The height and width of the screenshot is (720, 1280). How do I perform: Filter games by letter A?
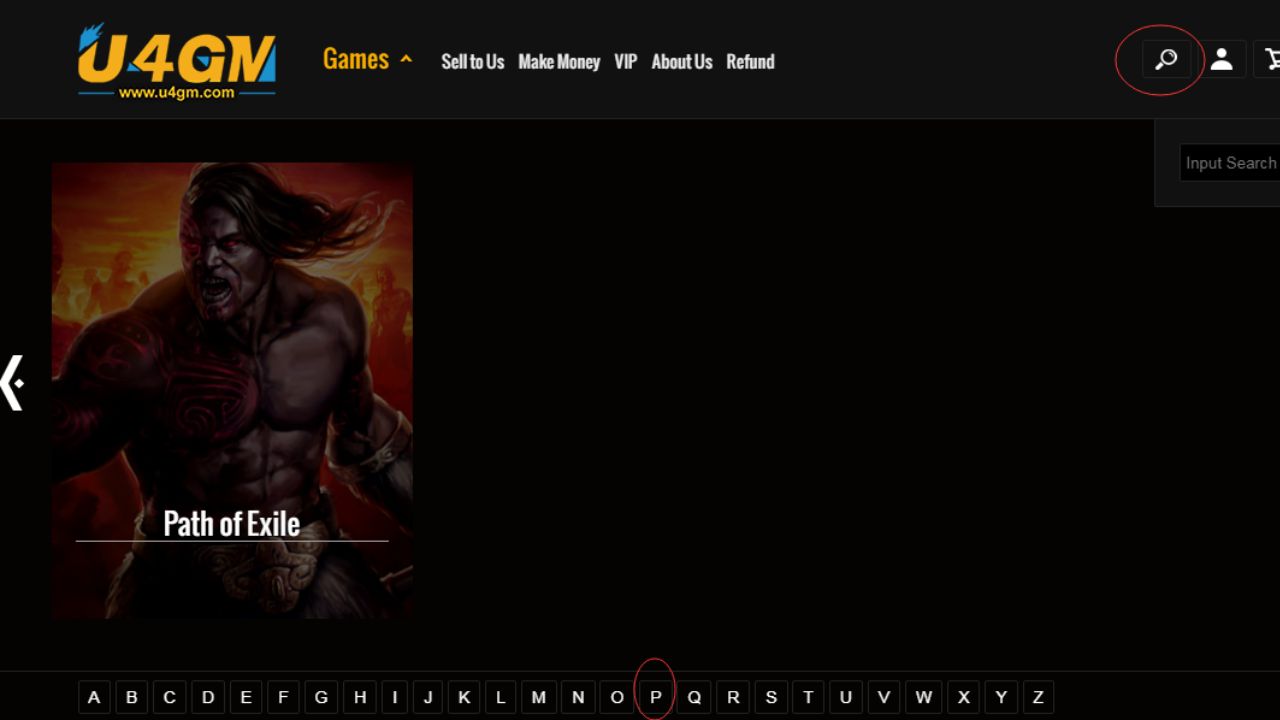[94, 697]
